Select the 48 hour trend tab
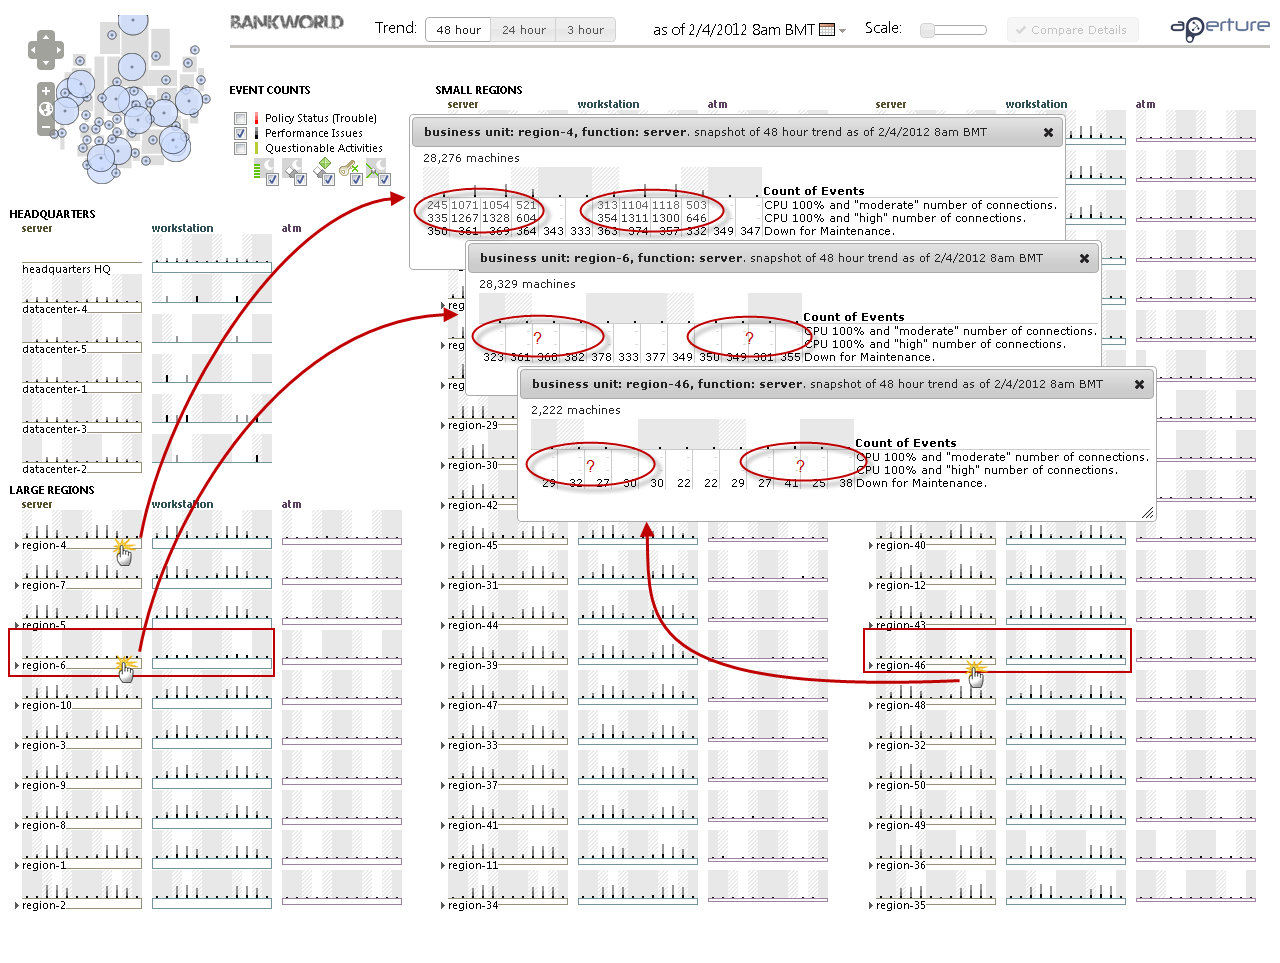Screen dimensions: 1280x963 (458, 30)
